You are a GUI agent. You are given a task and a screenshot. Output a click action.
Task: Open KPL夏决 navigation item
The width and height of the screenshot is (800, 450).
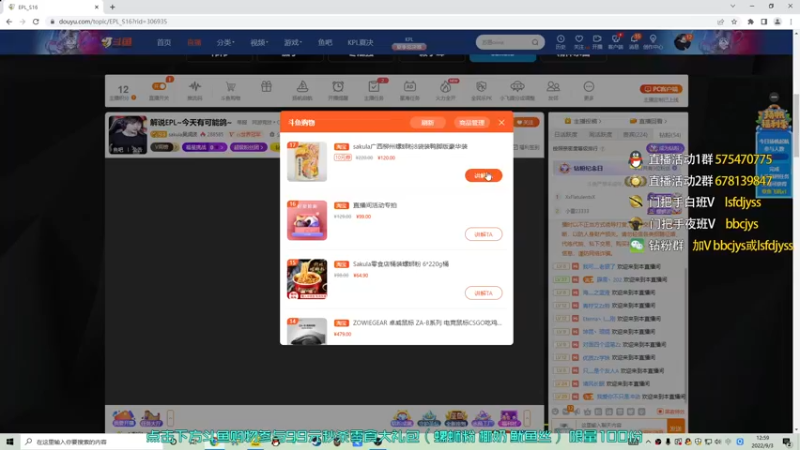[x=360, y=42]
